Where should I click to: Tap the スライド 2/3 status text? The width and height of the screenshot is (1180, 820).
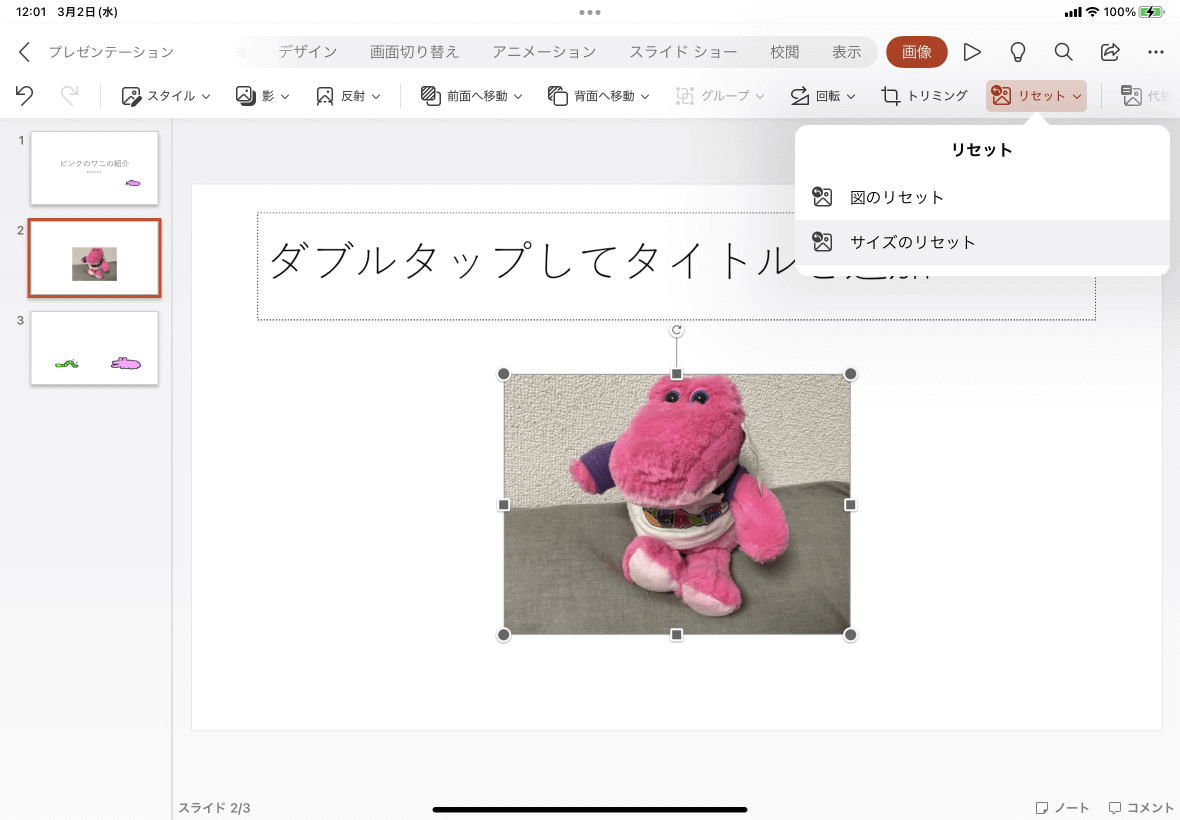(x=214, y=808)
